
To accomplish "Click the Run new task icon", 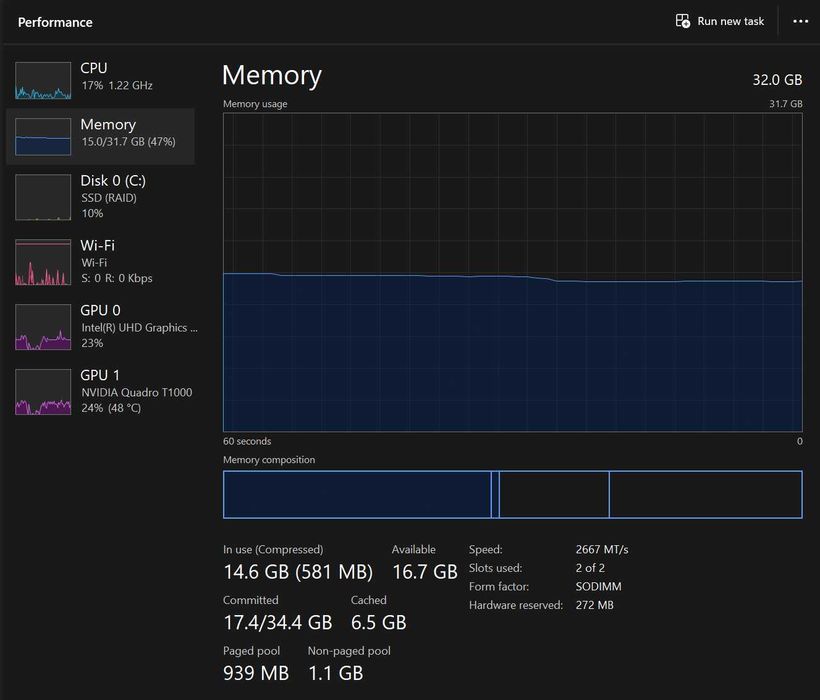I will point(682,21).
